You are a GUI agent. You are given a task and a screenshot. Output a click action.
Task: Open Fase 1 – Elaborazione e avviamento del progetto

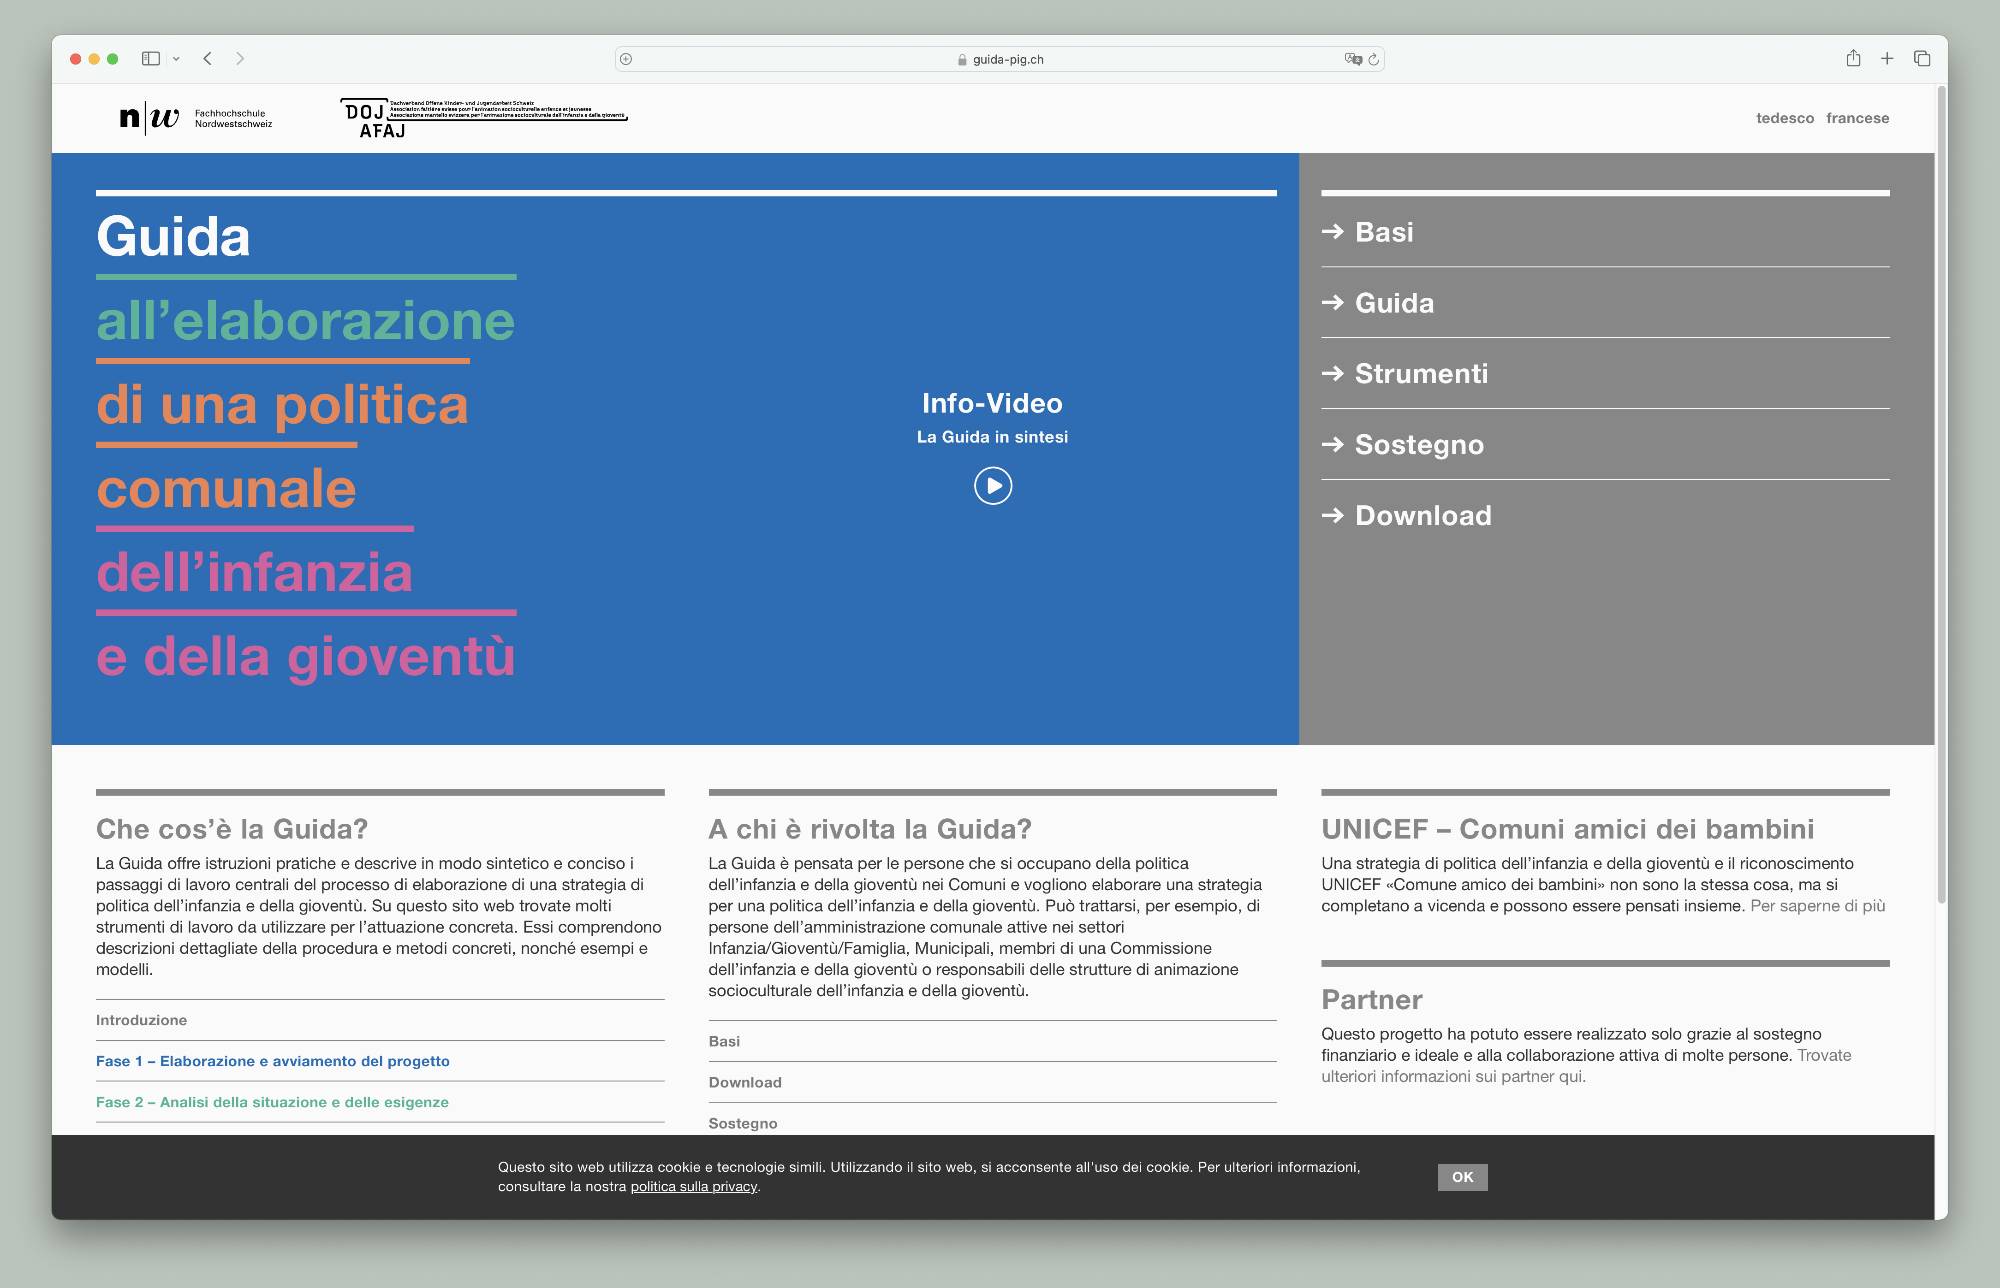pos(273,1061)
